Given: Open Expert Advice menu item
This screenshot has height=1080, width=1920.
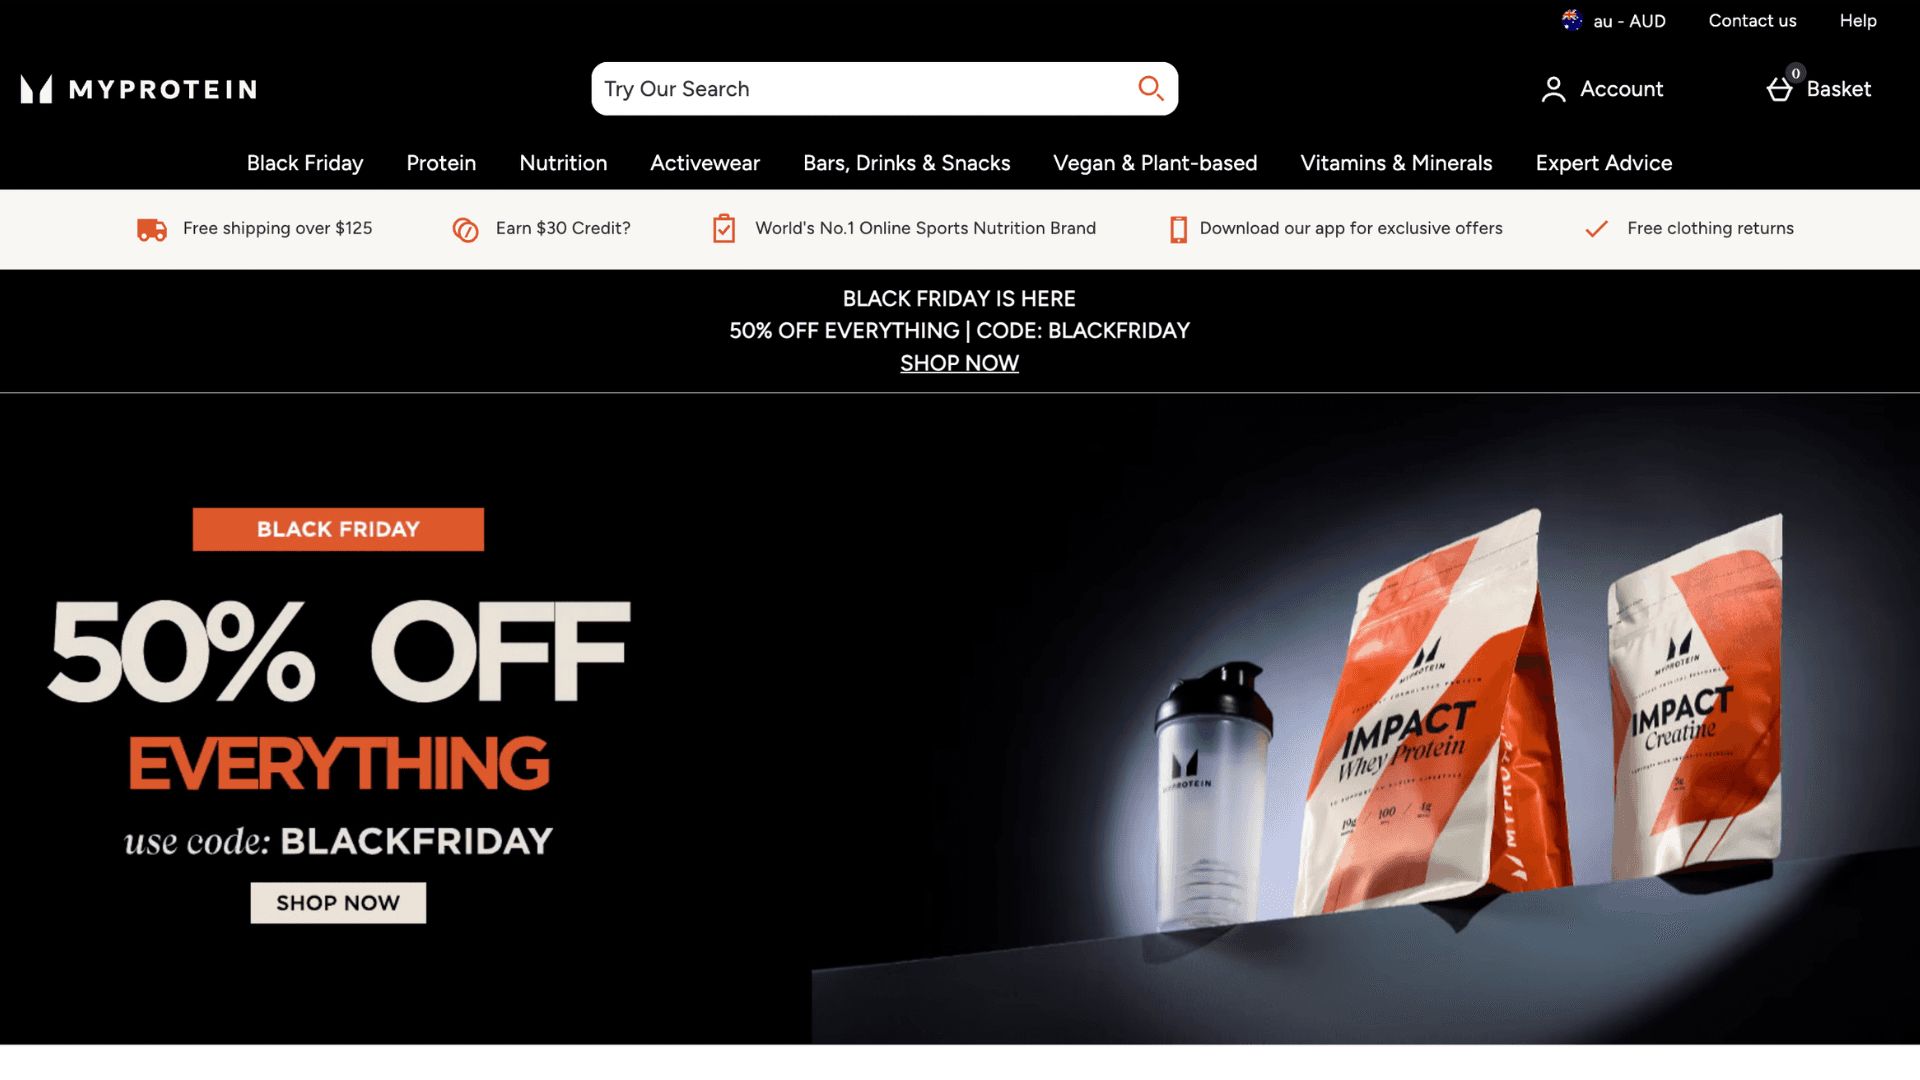Looking at the screenshot, I should [1604, 163].
